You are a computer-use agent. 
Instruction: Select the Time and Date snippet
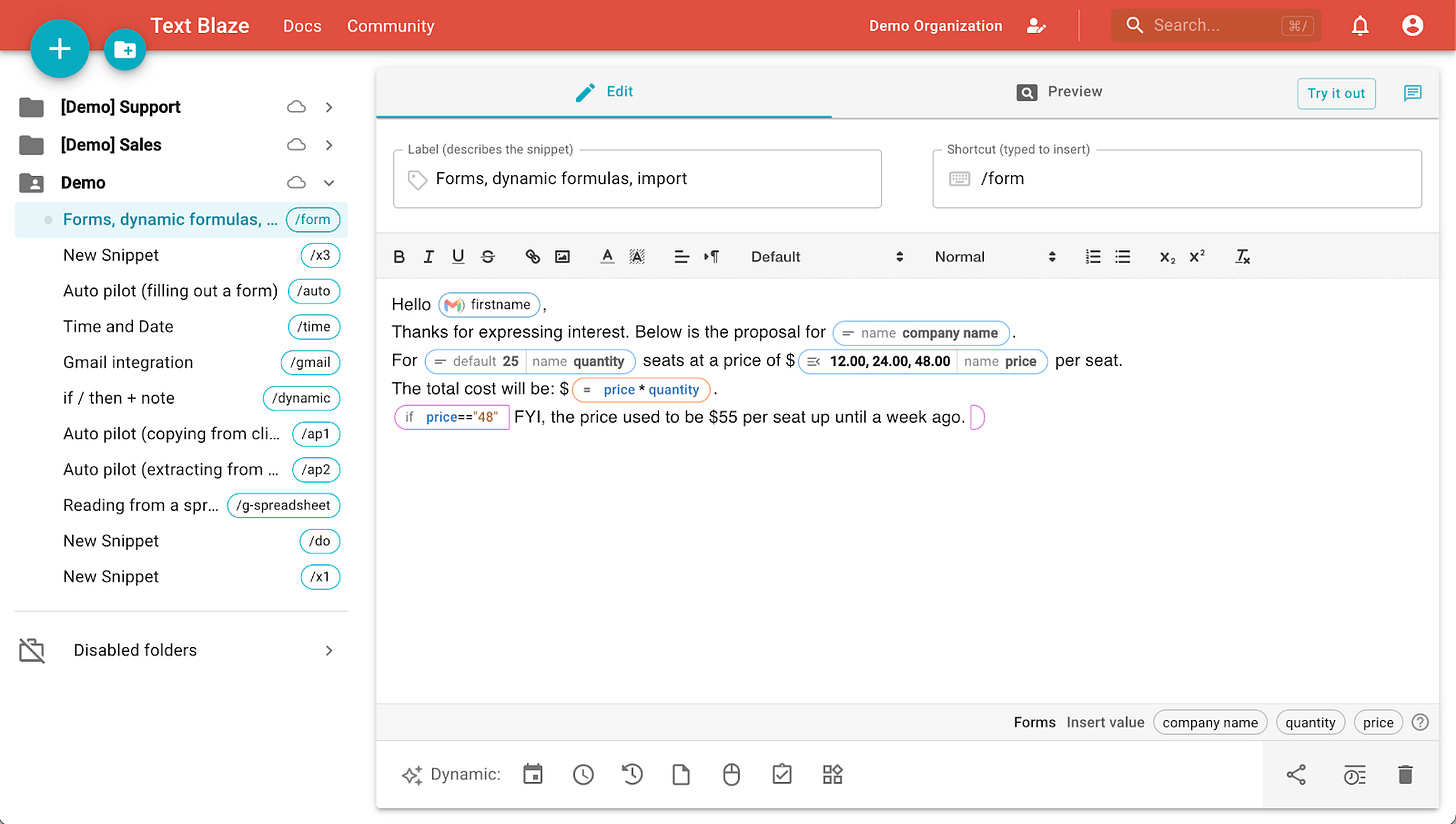(181, 327)
